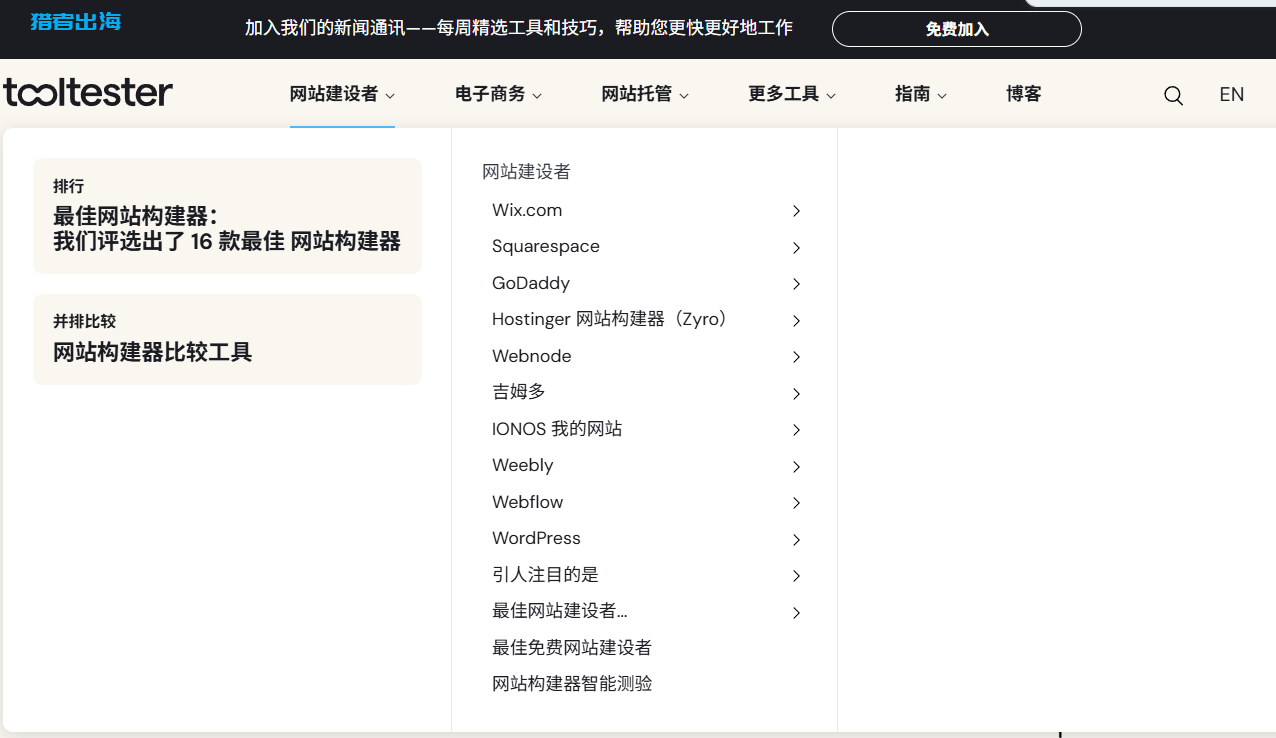
Task: Click the 猎客出海 logo in top banner
Action: coord(76,21)
